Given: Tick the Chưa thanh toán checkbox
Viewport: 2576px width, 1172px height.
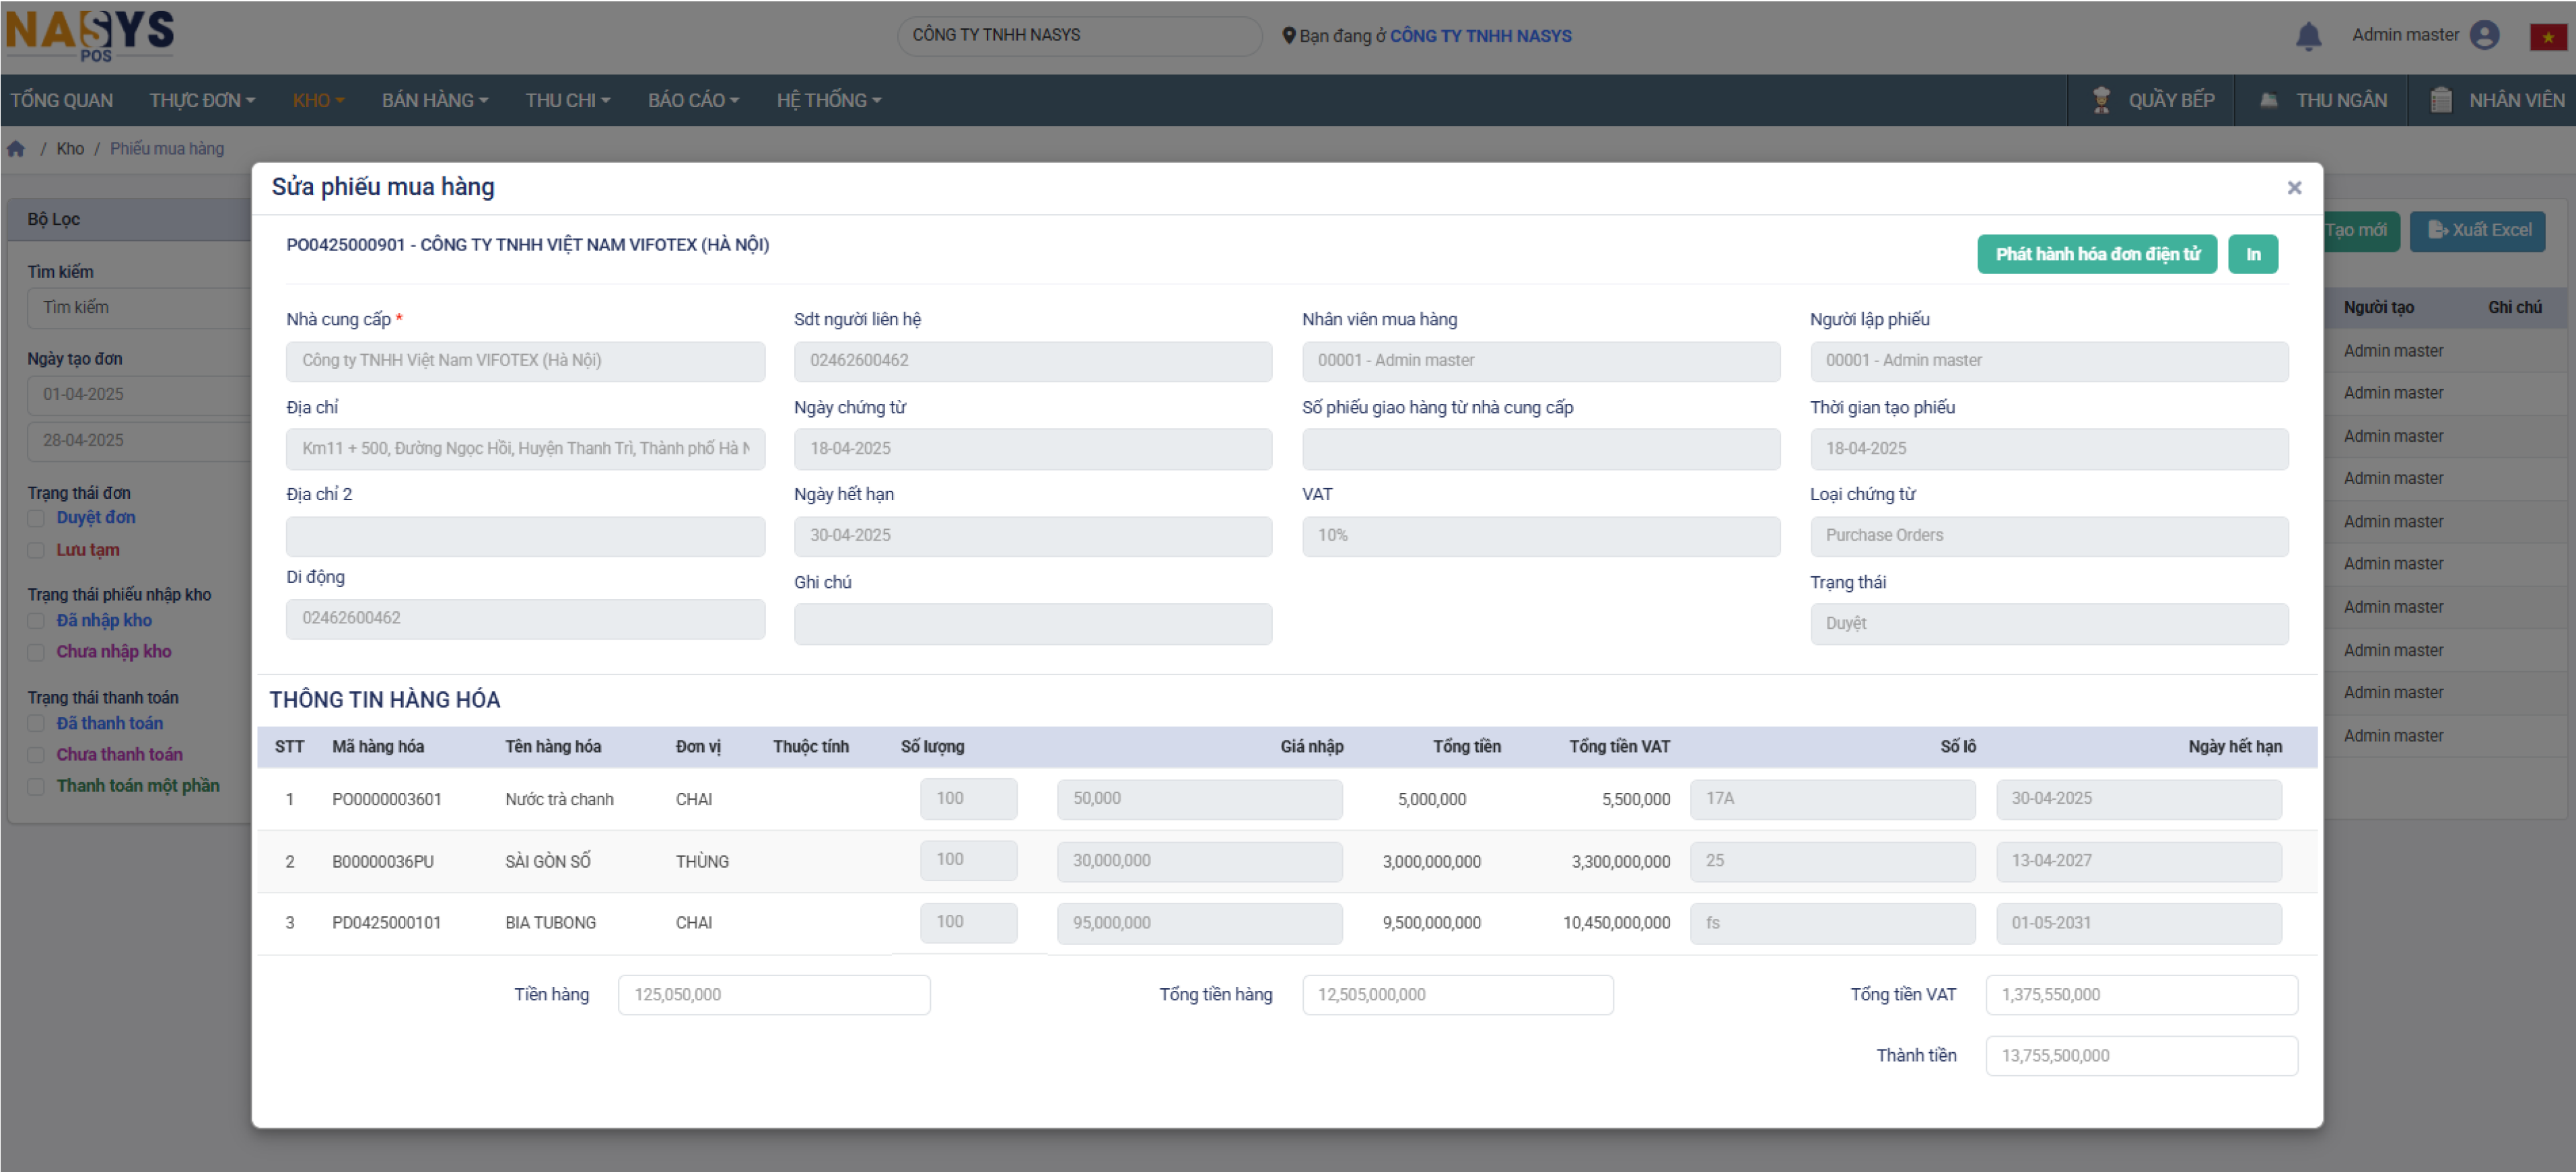Looking at the screenshot, I should 36,755.
